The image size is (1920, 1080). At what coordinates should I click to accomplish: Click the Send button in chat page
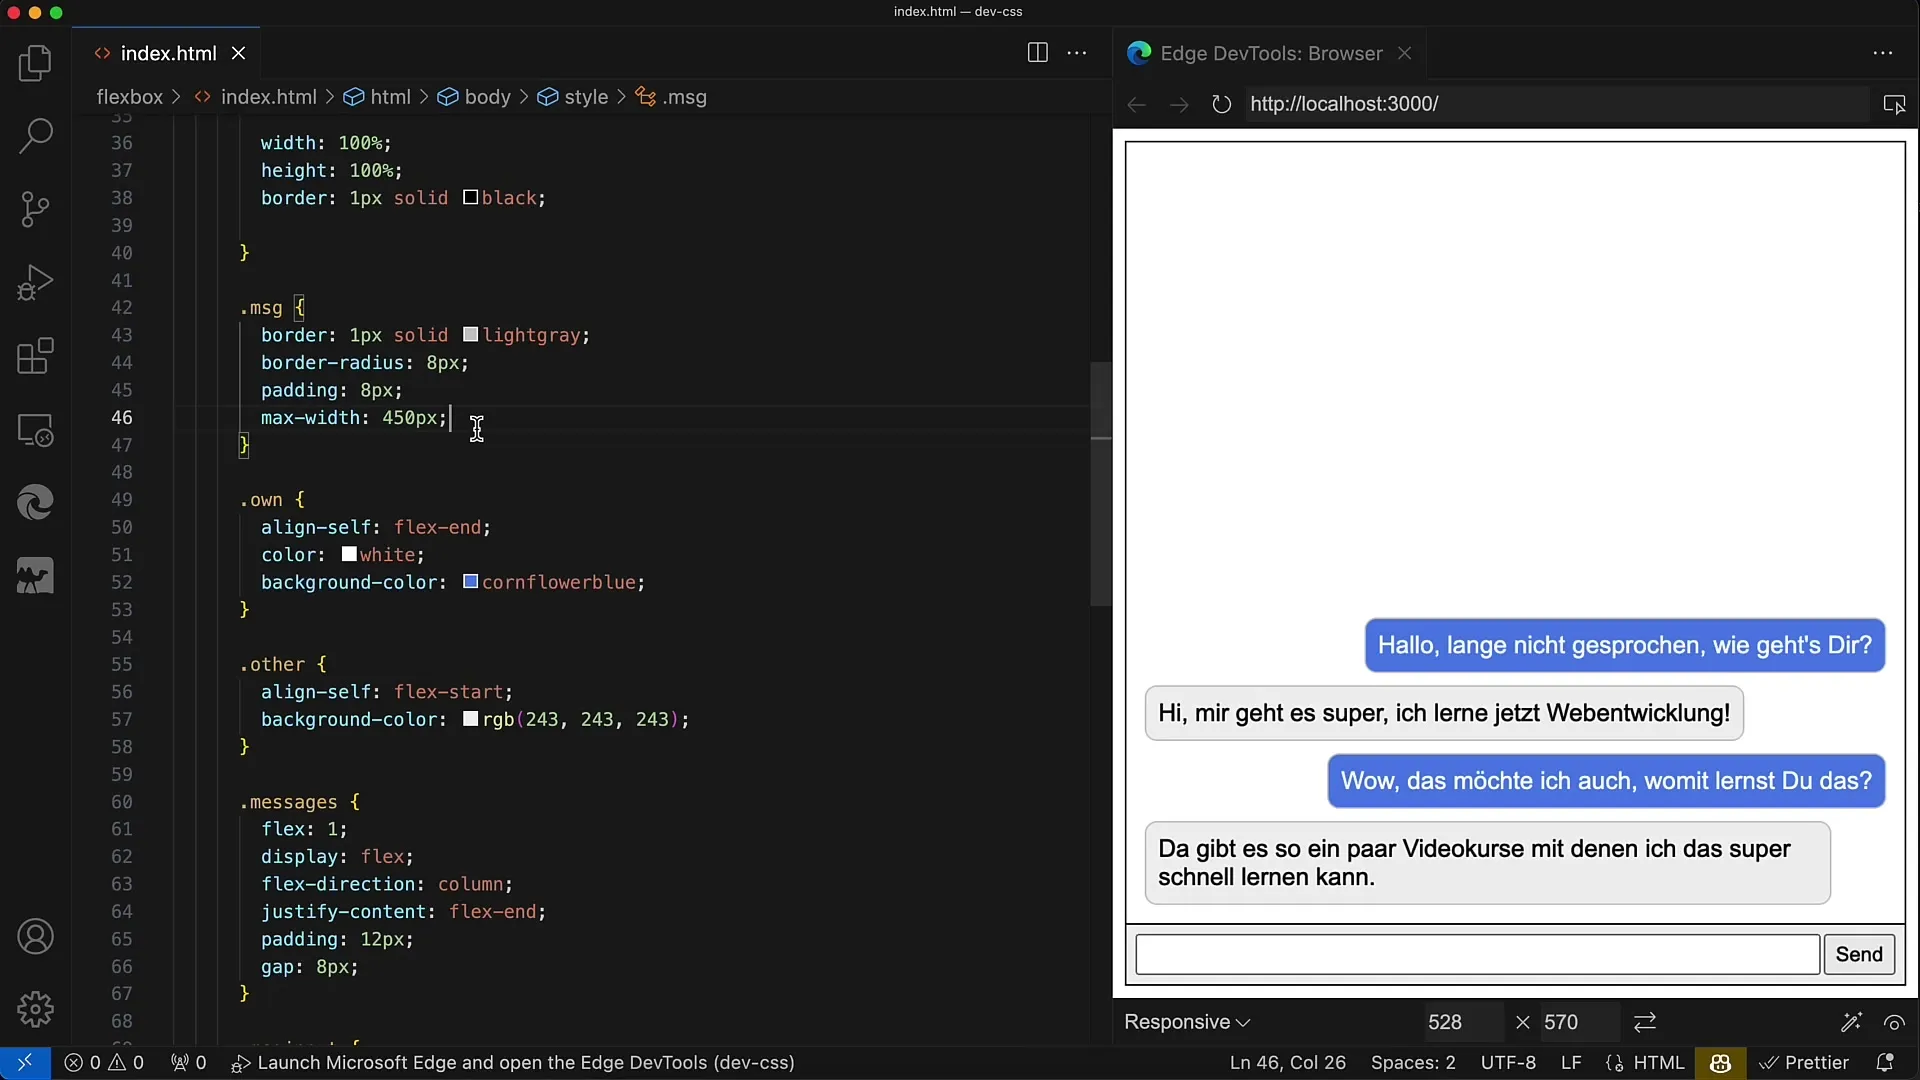(x=1859, y=954)
